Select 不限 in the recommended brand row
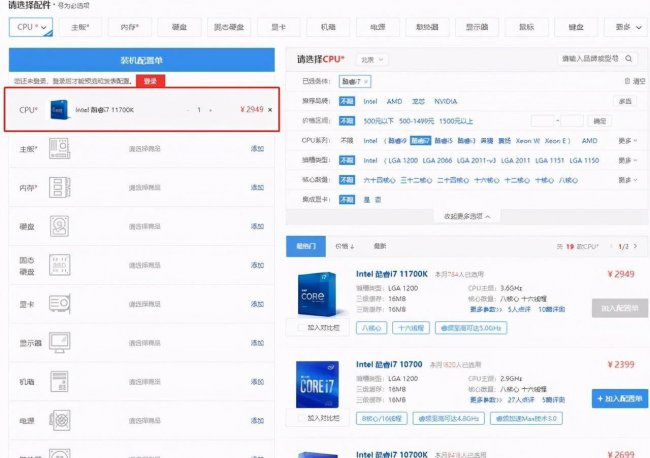The width and height of the screenshot is (650, 458). tap(347, 101)
